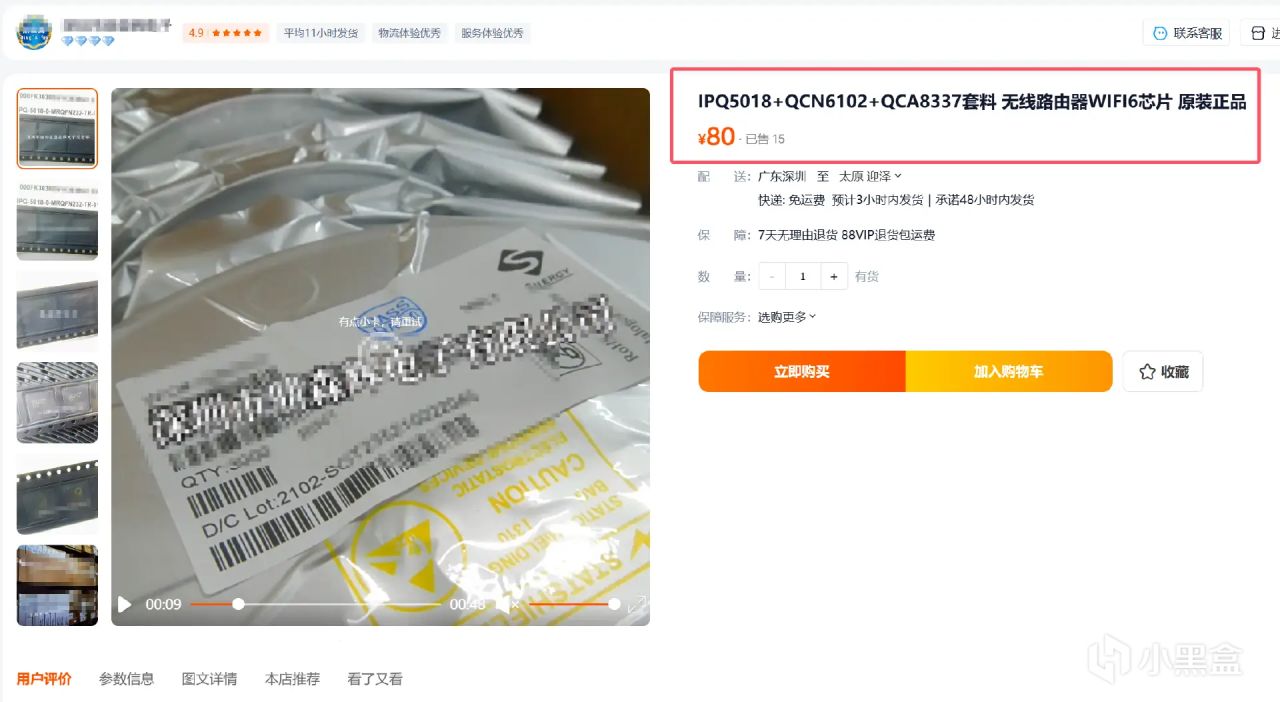
Task: Adjust the video volume slider
Action: pos(574,604)
